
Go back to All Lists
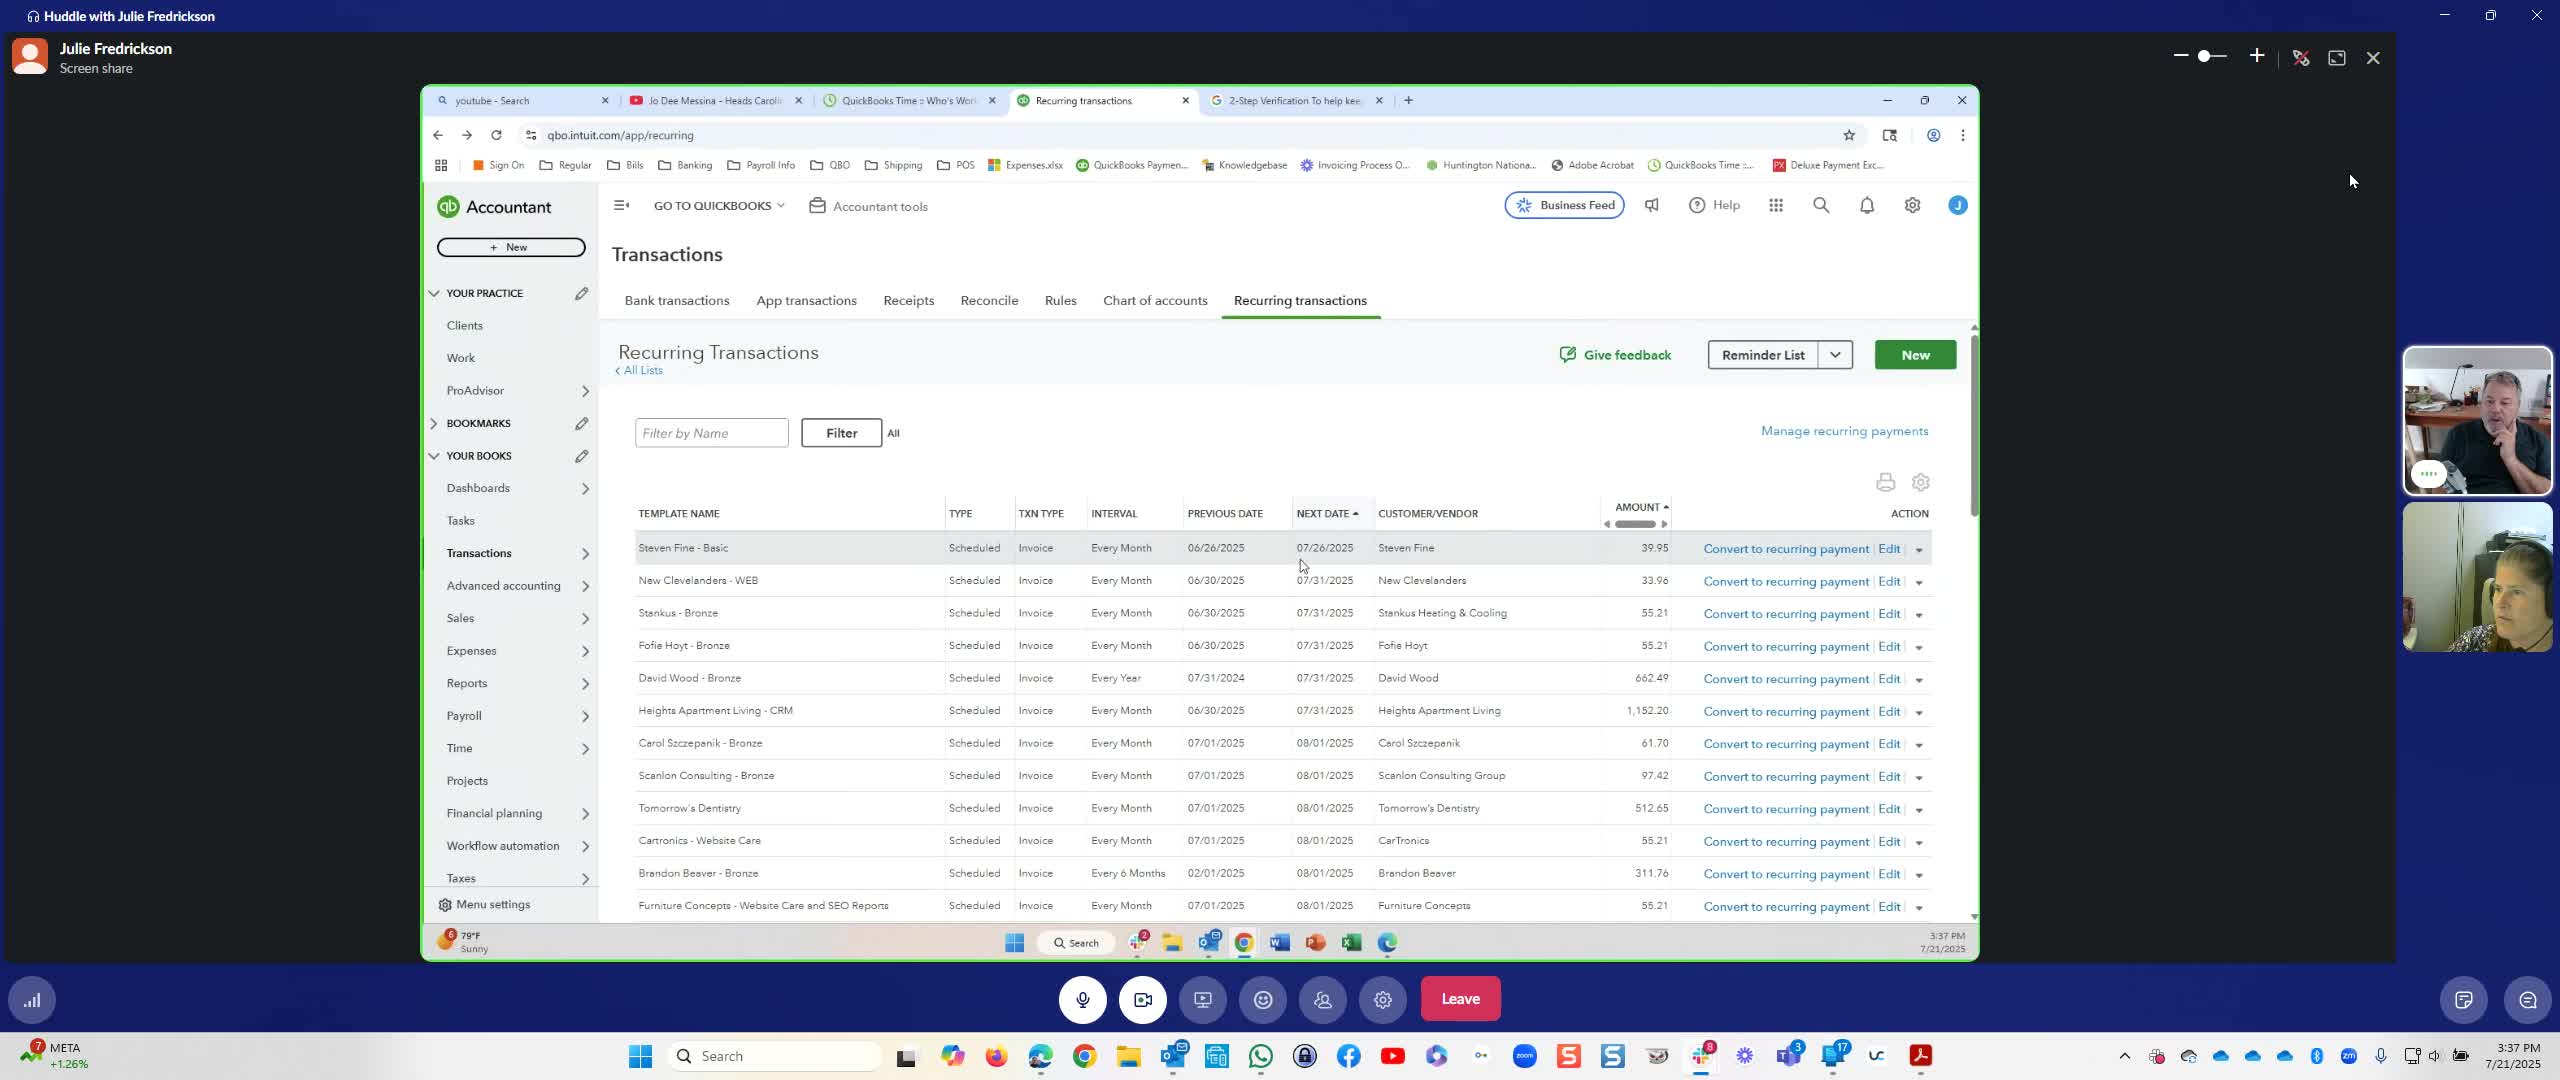tap(639, 371)
